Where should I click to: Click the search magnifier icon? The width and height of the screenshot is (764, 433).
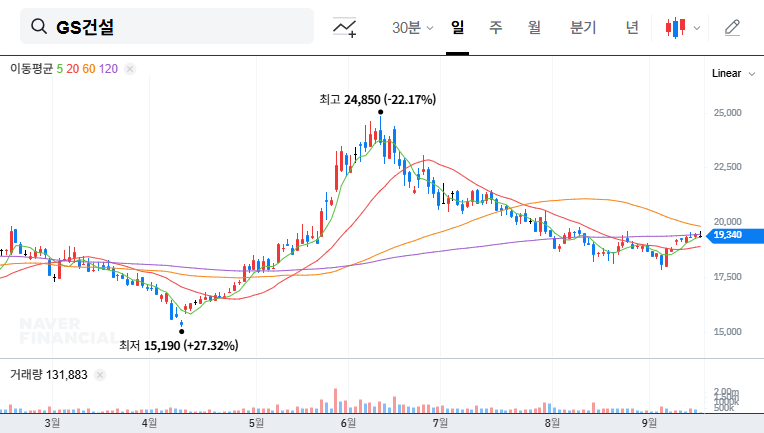39,26
